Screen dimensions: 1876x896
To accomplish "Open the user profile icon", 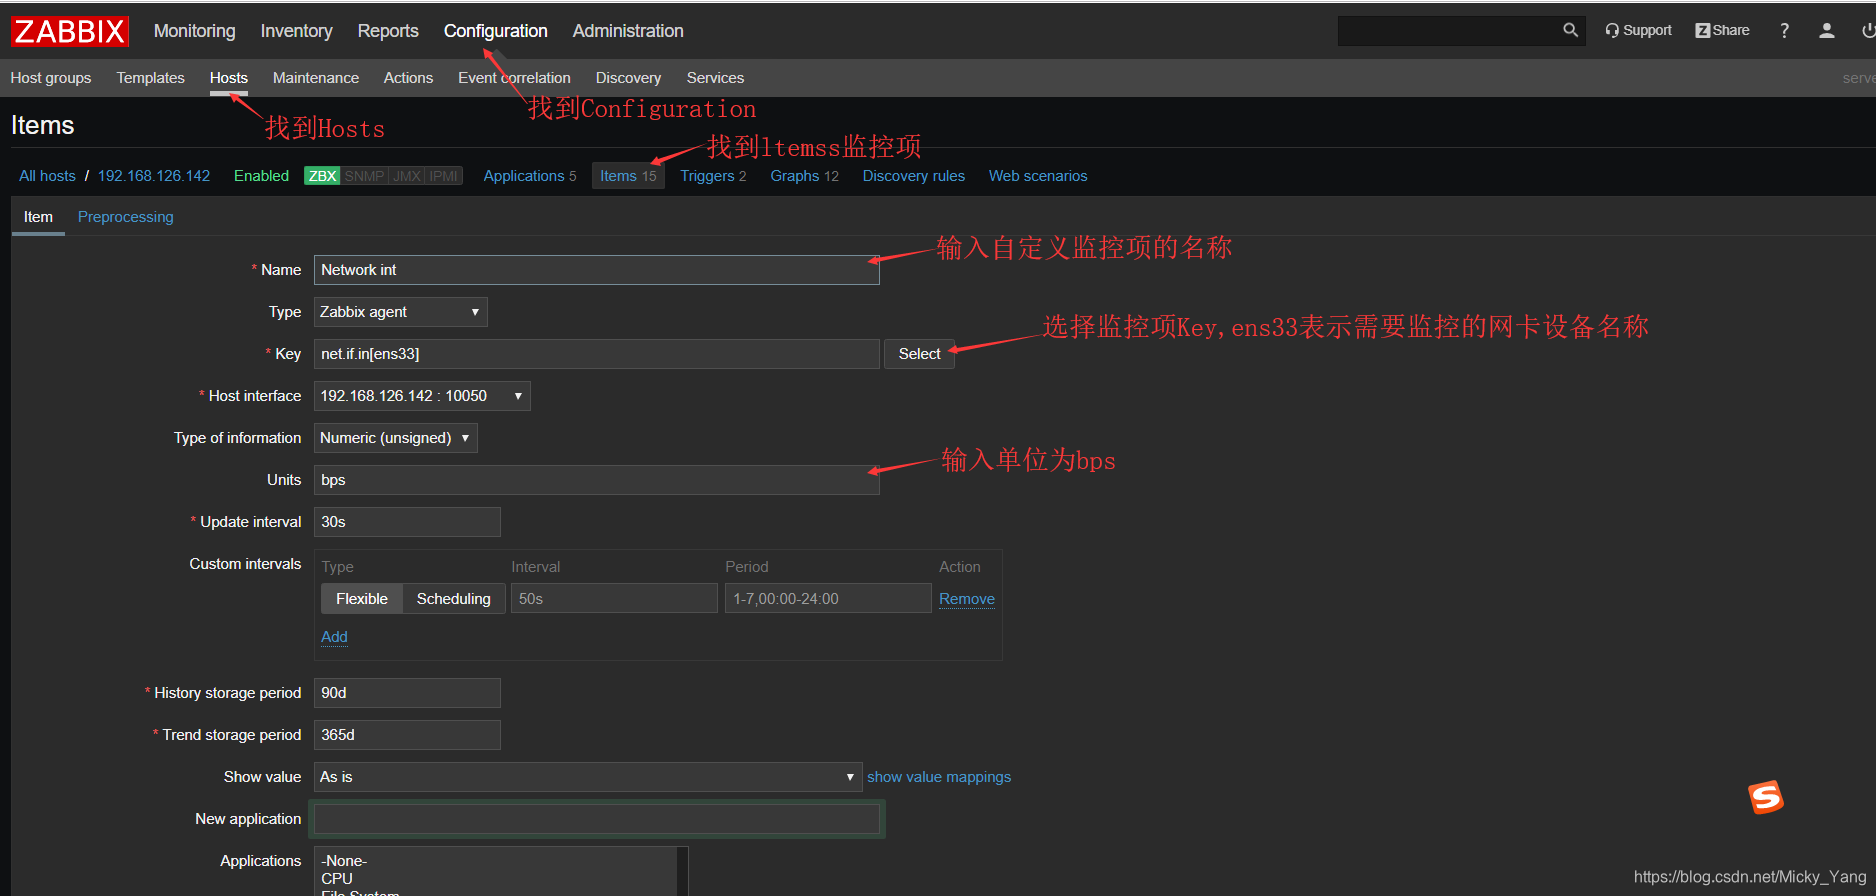I will (1827, 31).
